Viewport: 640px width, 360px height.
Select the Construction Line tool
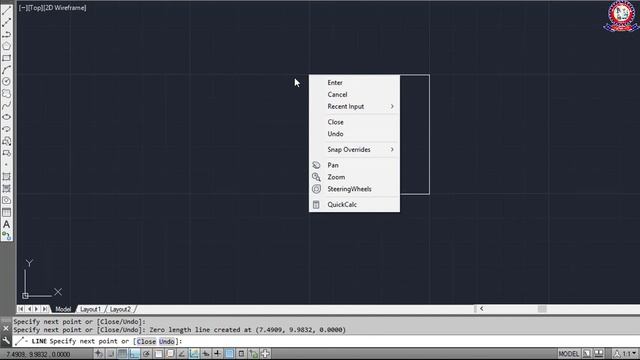click(7, 22)
